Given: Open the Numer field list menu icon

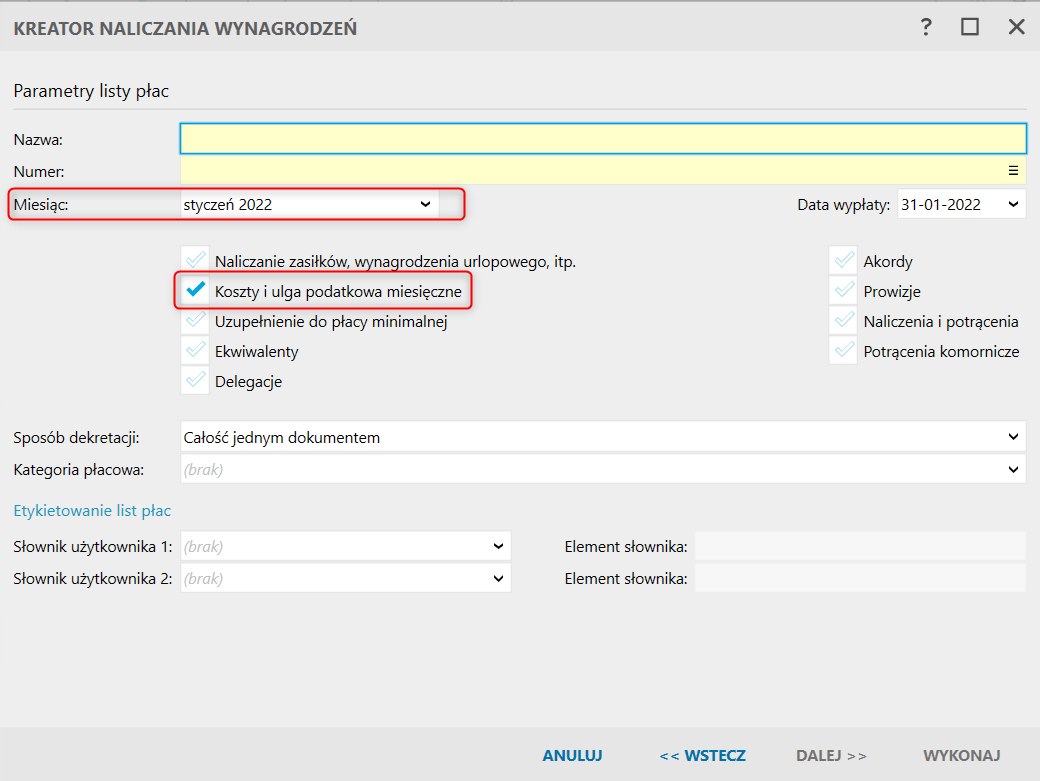Looking at the screenshot, I should point(1012,170).
